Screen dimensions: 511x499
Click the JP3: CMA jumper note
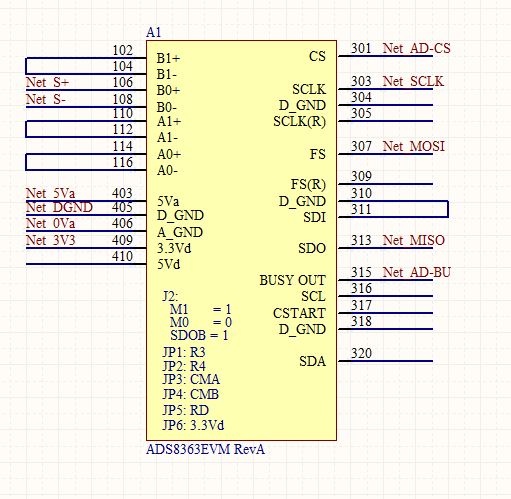click(x=191, y=380)
